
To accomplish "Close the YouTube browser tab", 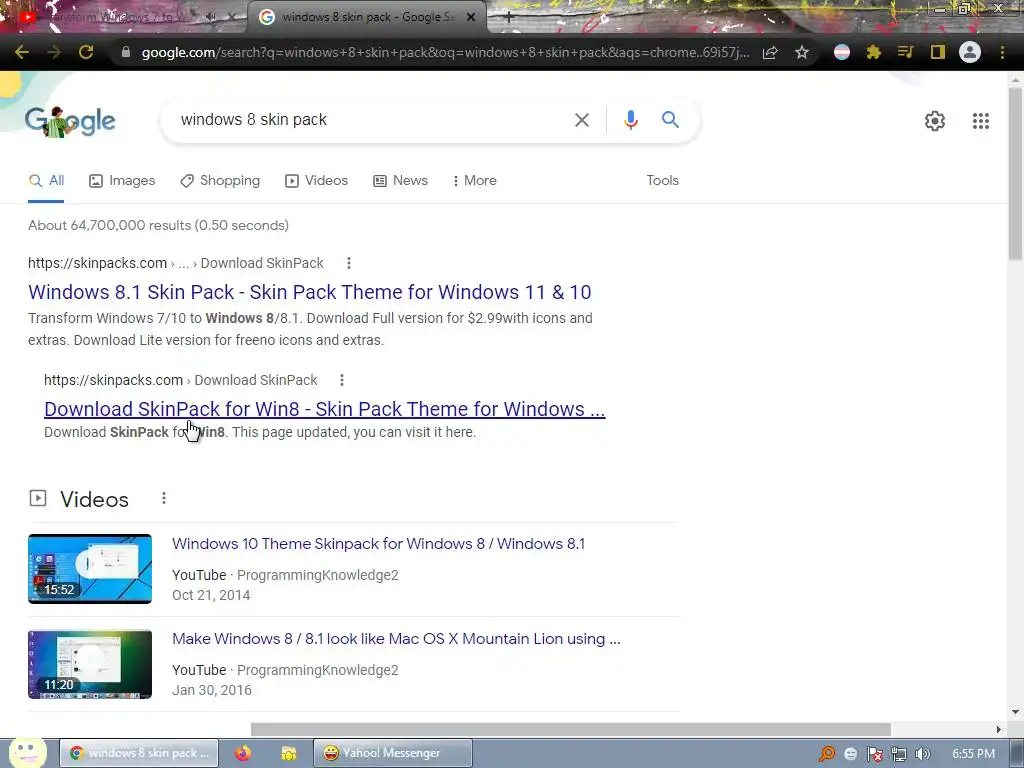I will (x=232, y=18).
